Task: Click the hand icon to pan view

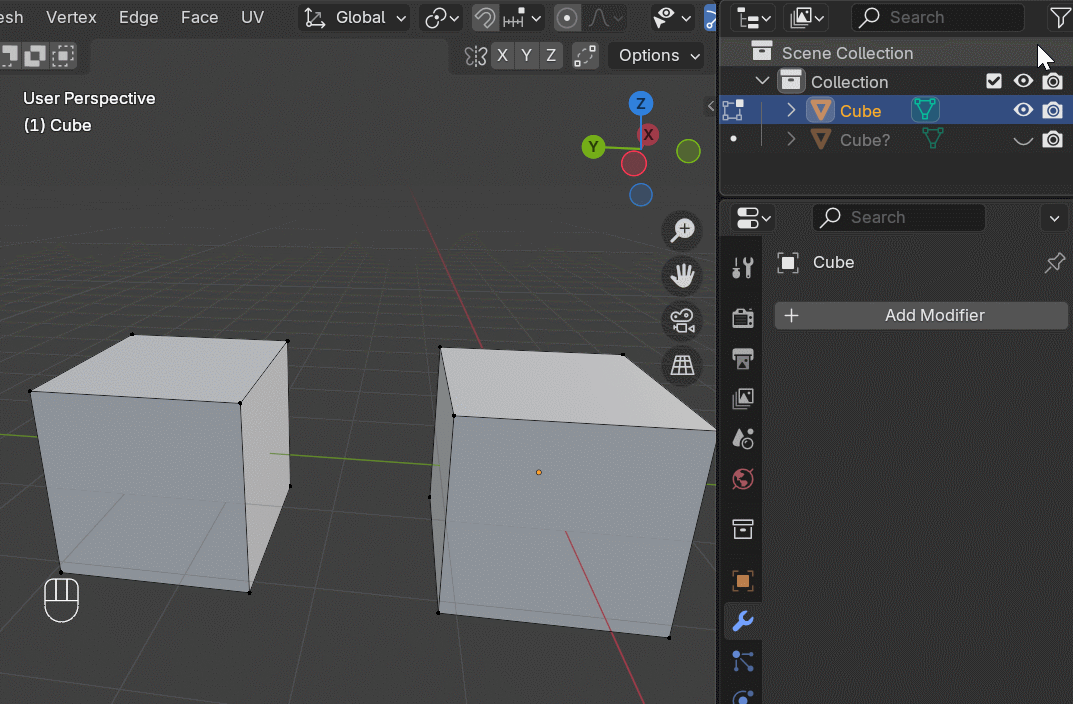Action: click(x=683, y=275)
